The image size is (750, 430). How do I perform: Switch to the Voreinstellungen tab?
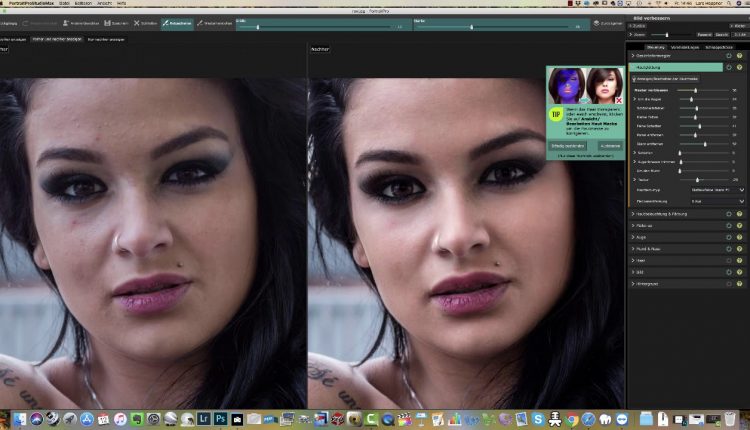tap(684, 47)
